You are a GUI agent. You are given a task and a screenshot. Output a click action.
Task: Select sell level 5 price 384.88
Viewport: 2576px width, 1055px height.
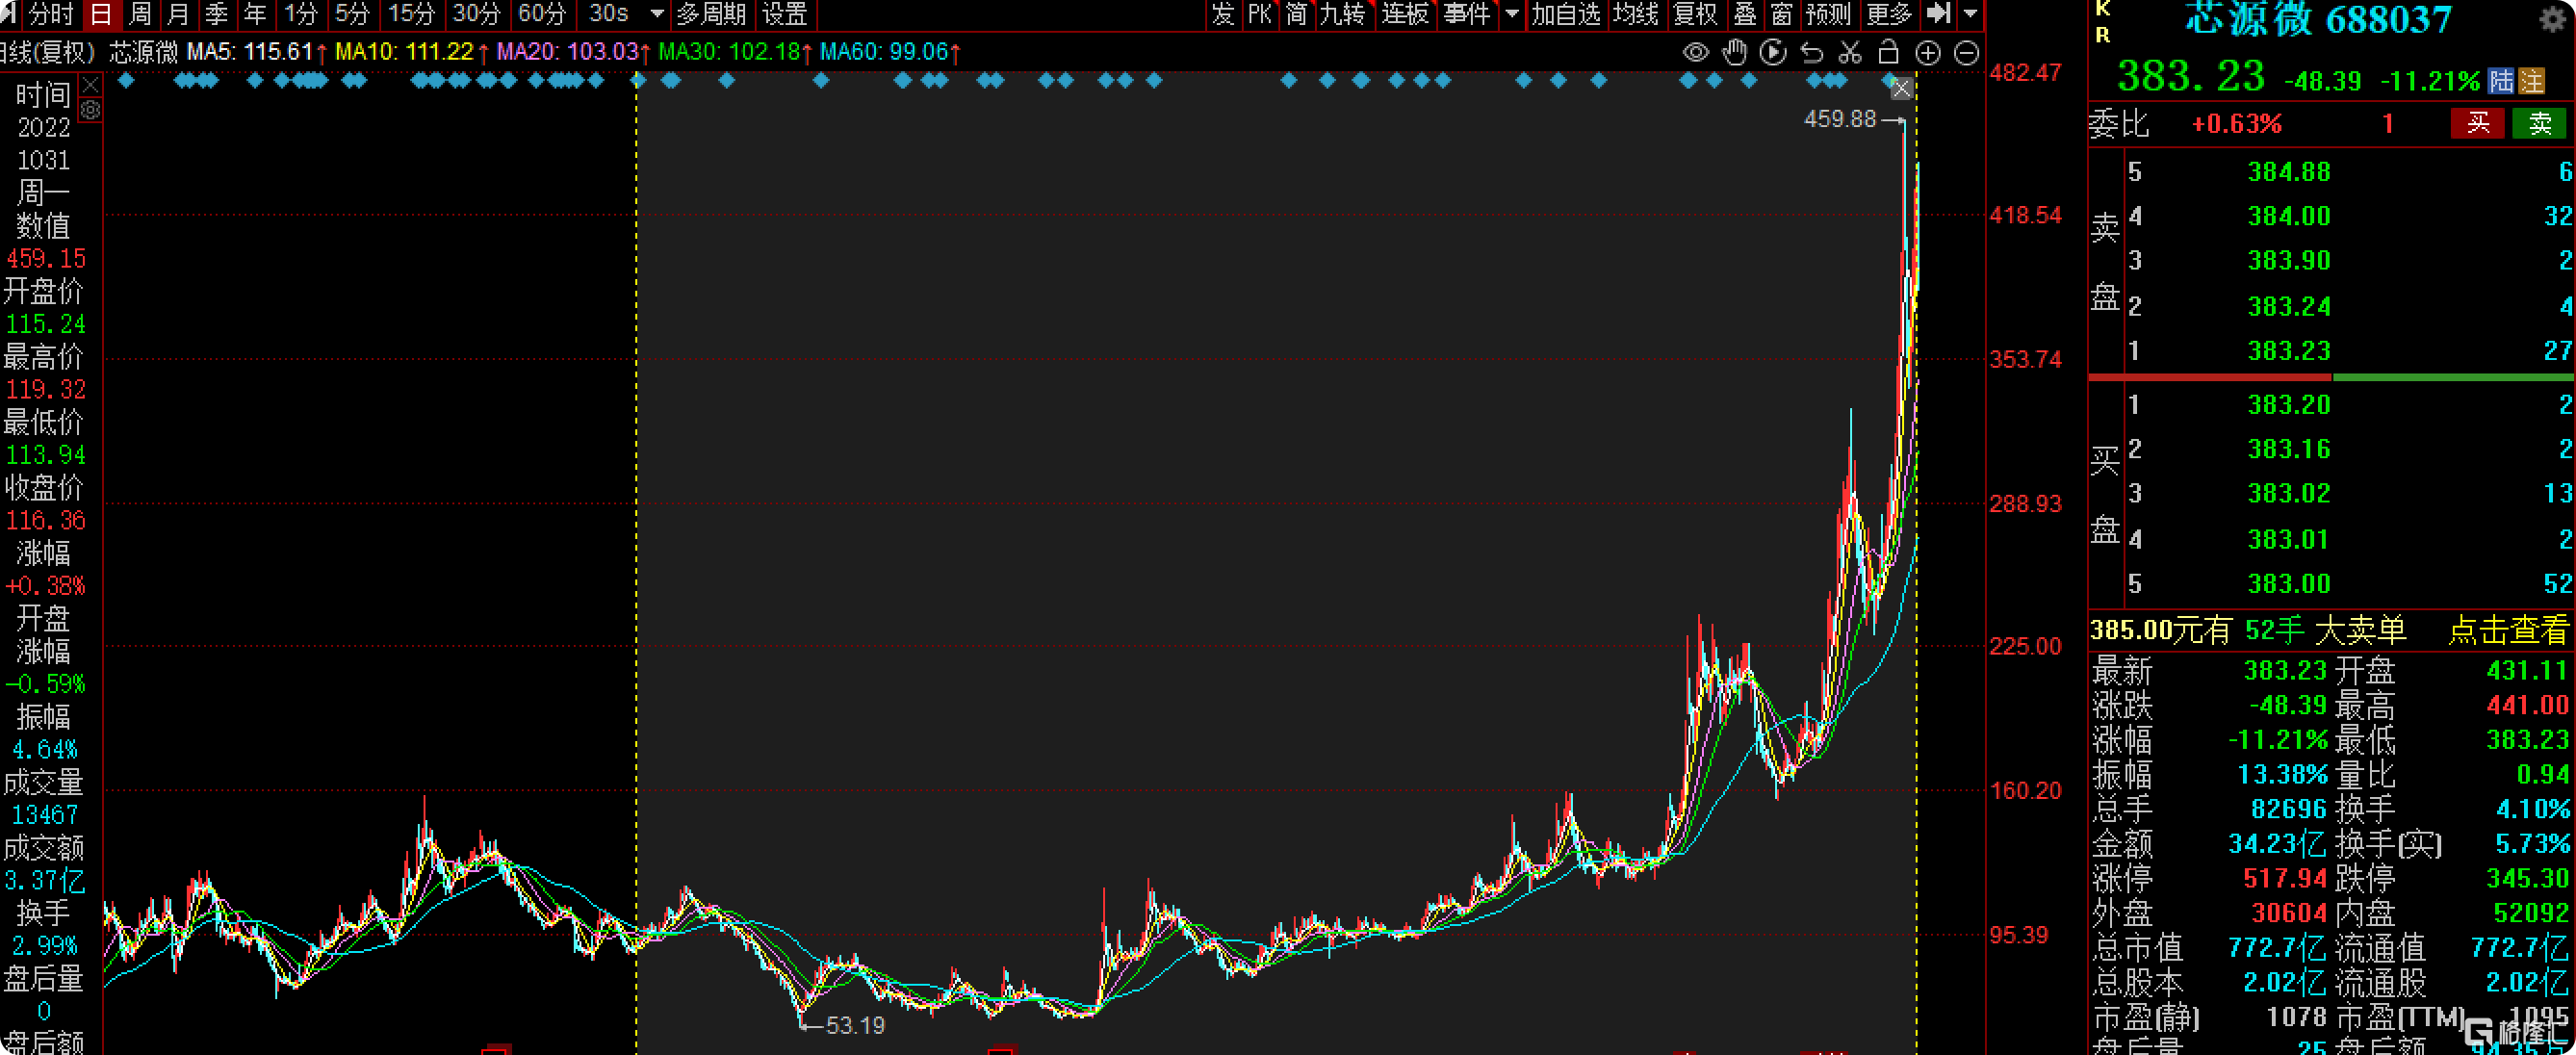(x=2289, y=172)
